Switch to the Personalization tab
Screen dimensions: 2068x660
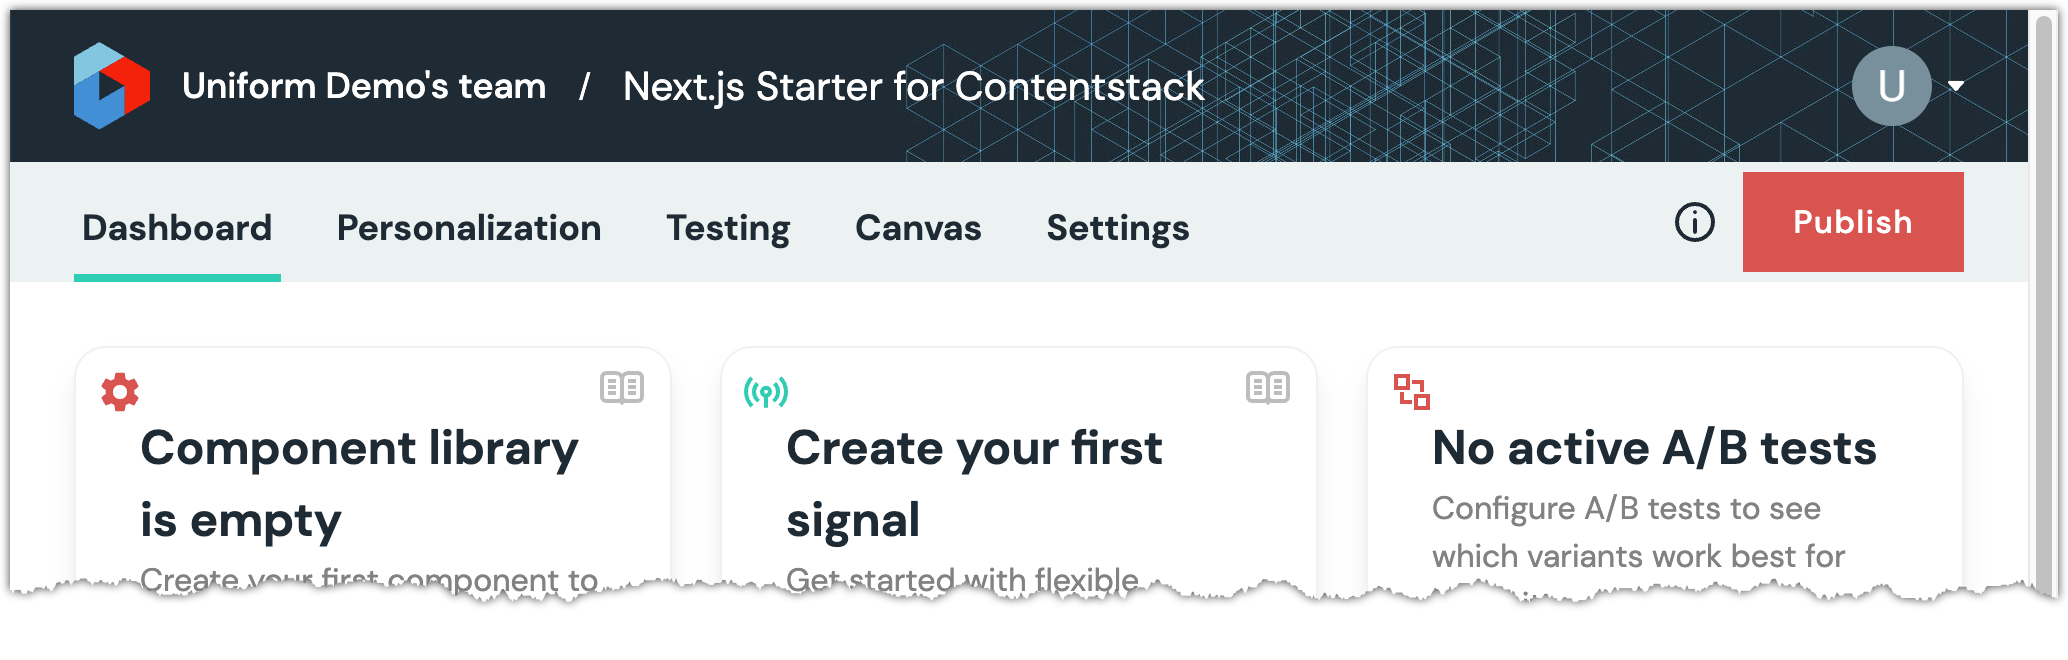(469, 228)
